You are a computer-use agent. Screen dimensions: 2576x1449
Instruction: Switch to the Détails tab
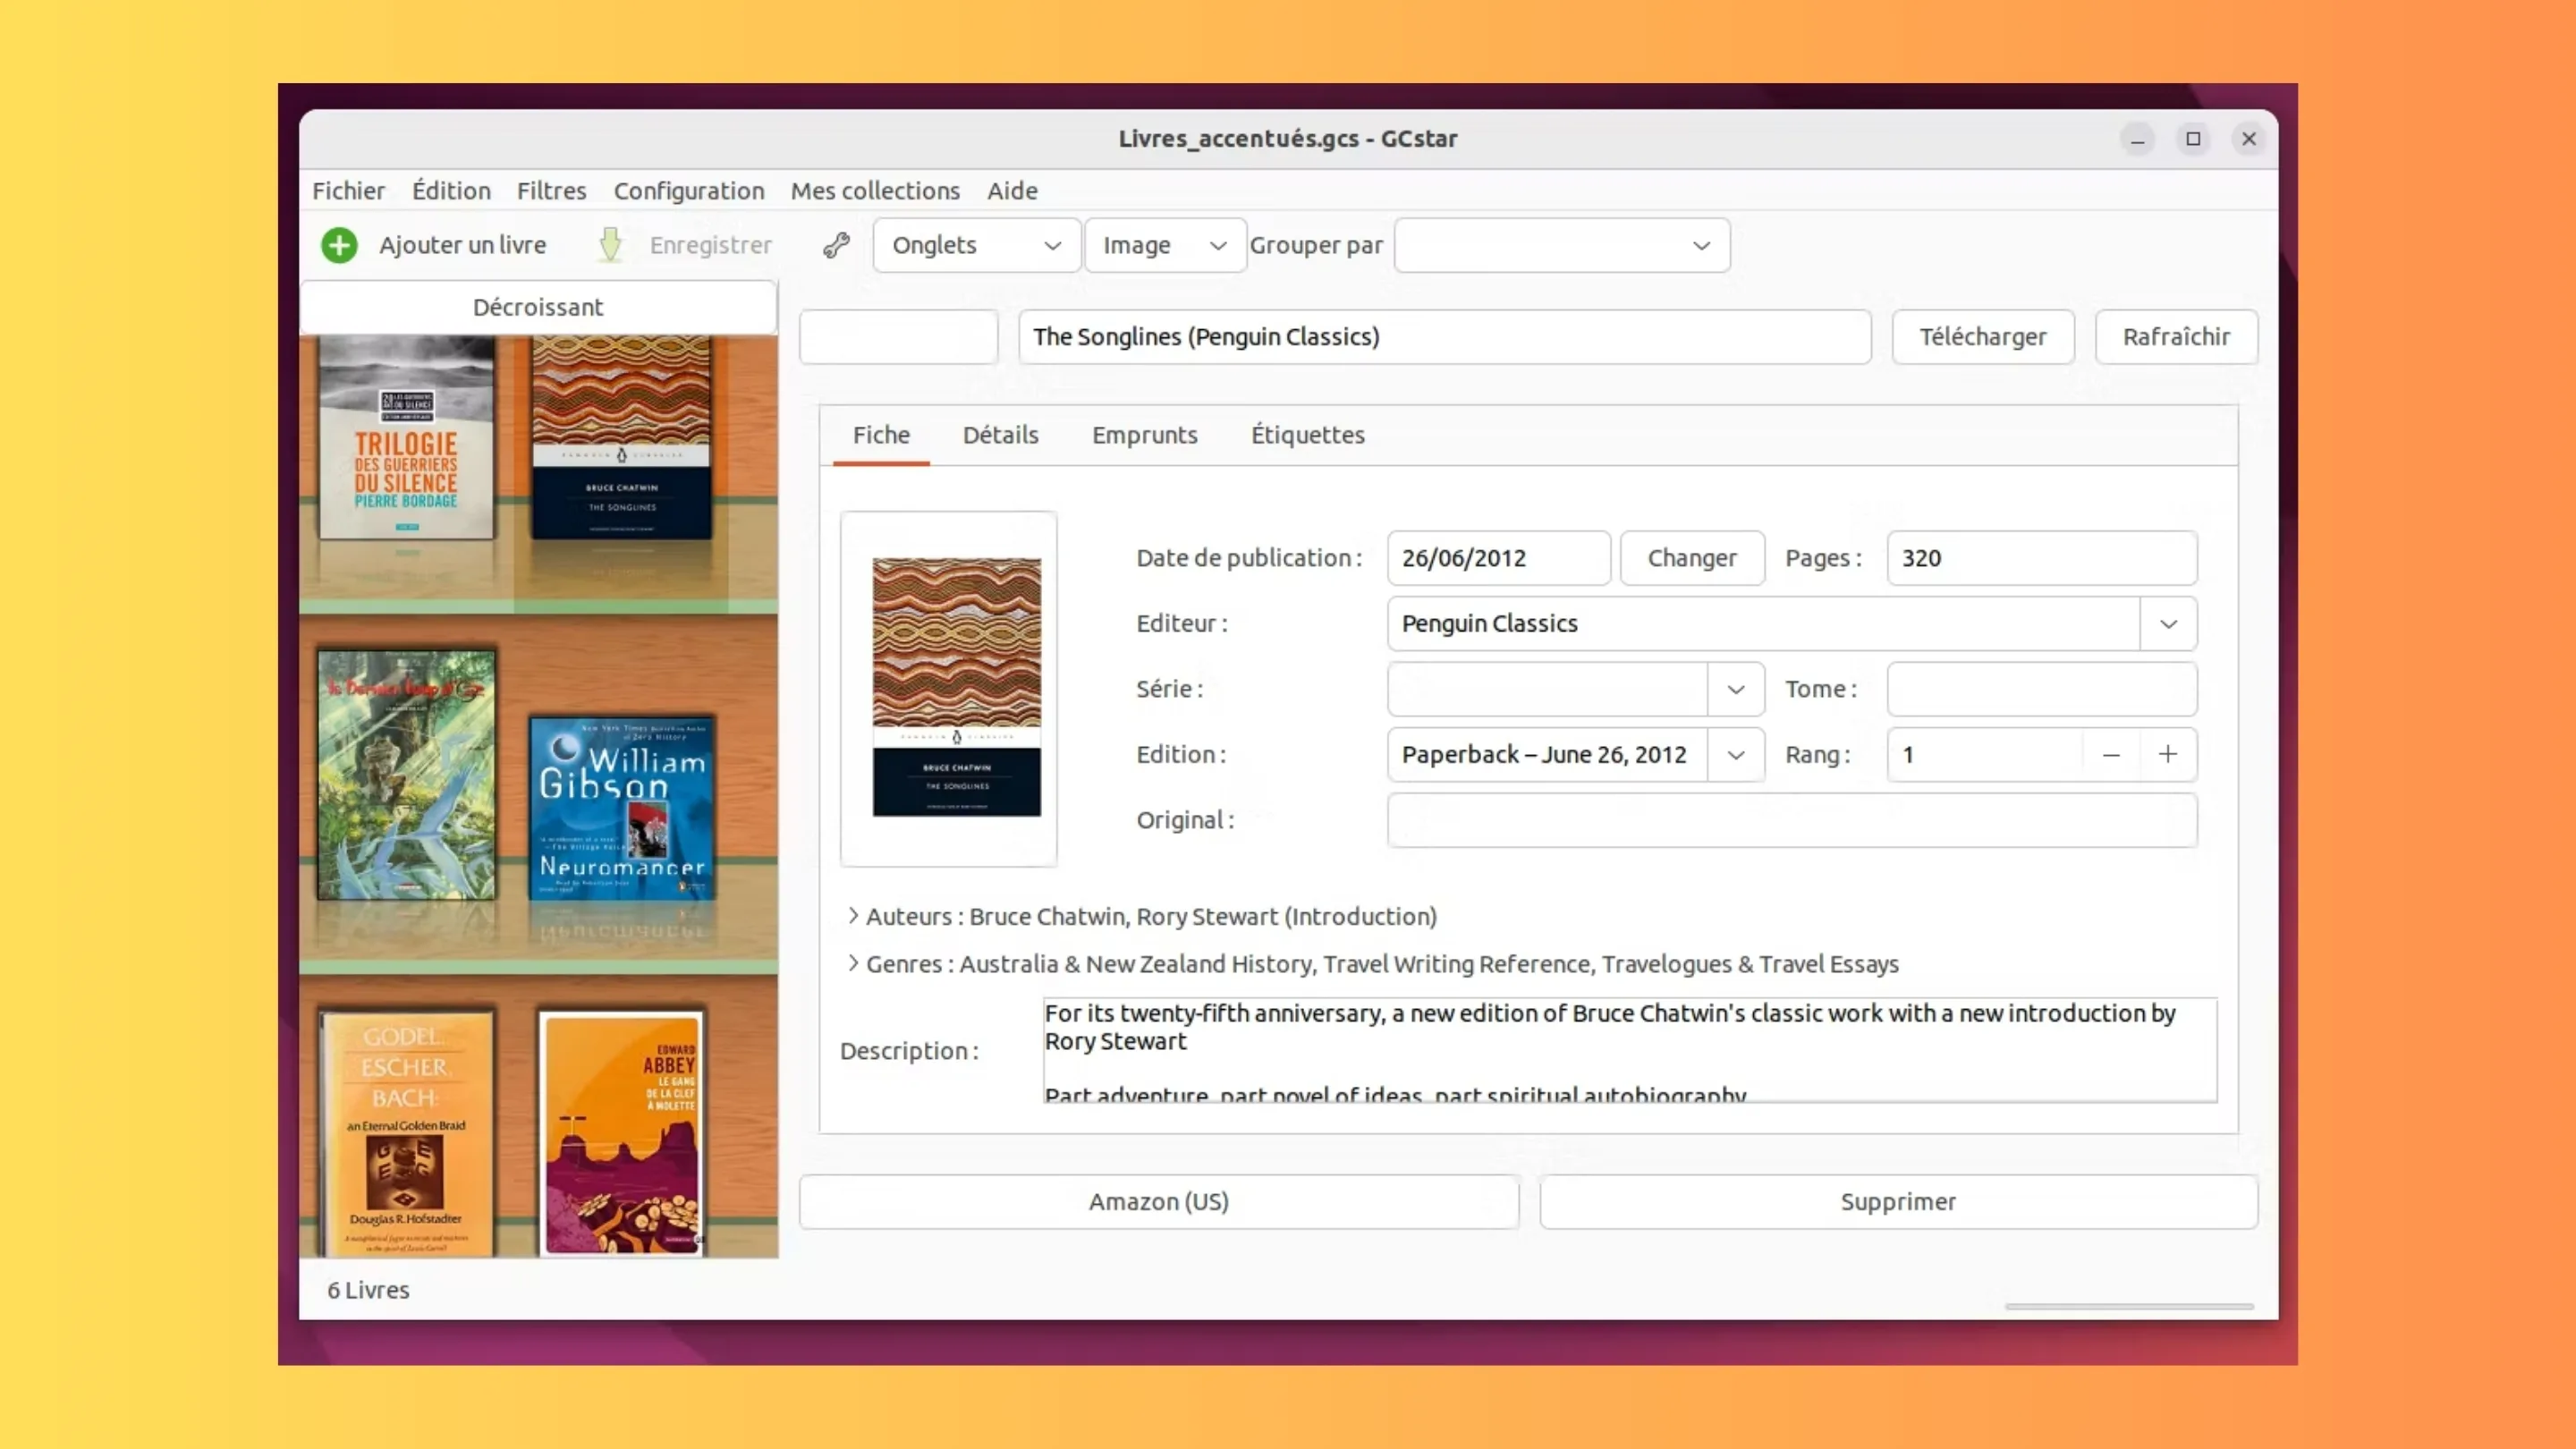pos(1000,435)
